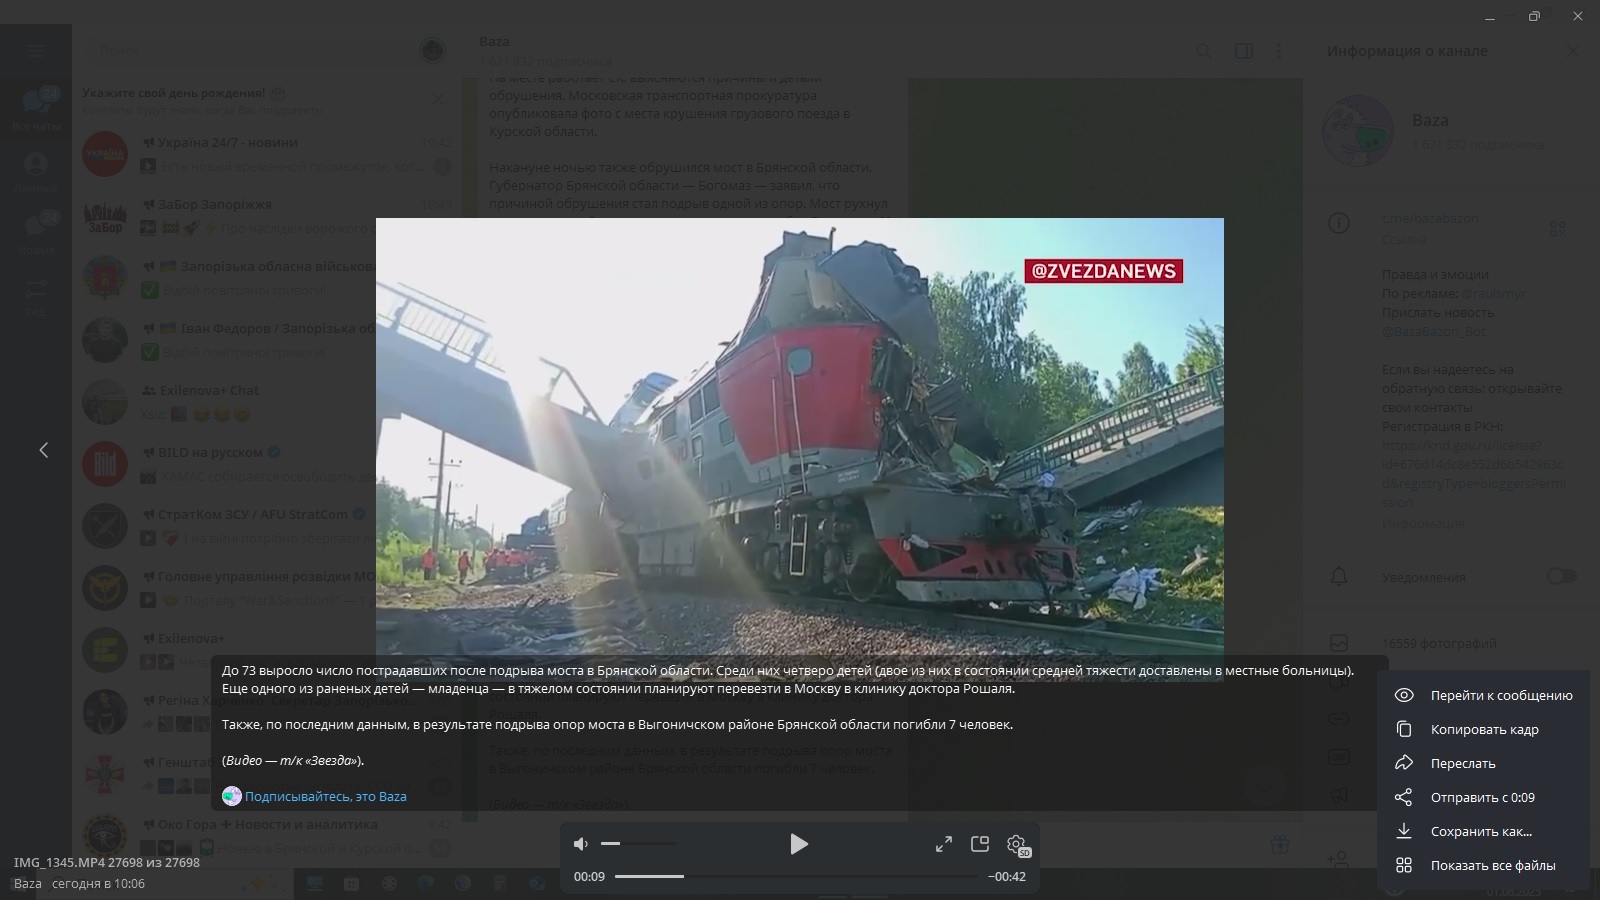This screenshot has width=1600, height=900.
Task: Click the 'IMG_1345.MP4 27698 из 27698' file label
Action: pyautogui.click(x=107, y=862)
